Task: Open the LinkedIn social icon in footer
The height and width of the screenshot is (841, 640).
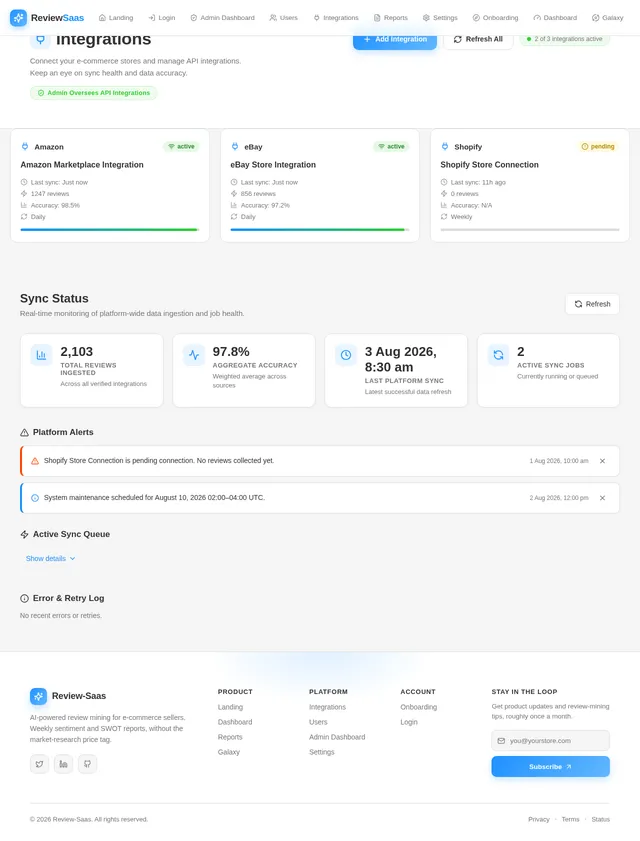Action: click(x=63, y=764)
